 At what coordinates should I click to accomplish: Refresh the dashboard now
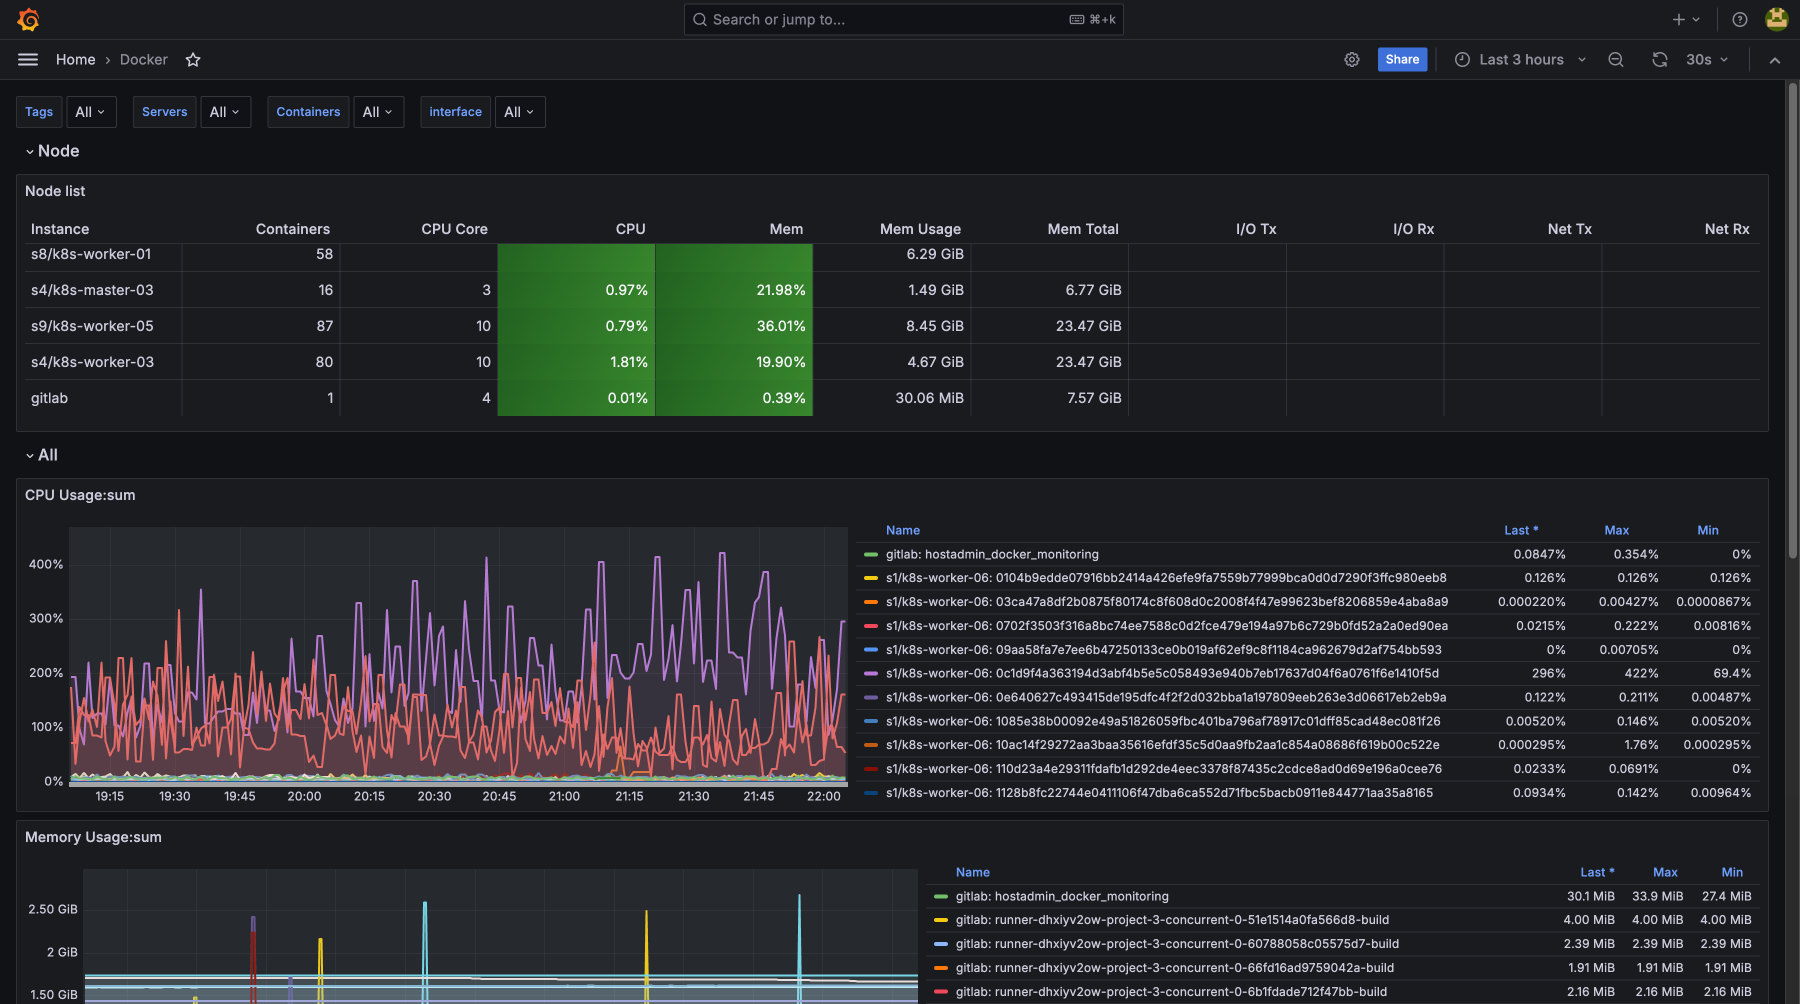click(1660, 60)
